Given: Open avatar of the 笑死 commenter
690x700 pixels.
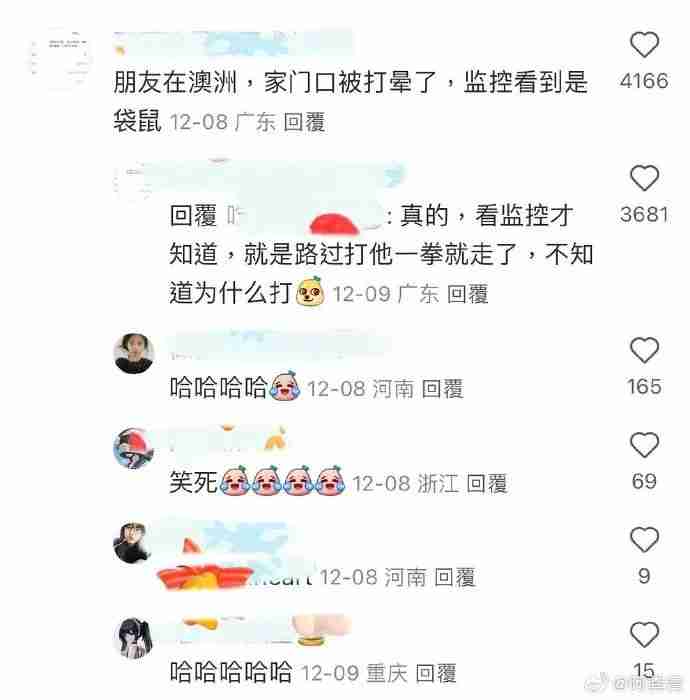Looking at the screenshot, I should 133,448.
